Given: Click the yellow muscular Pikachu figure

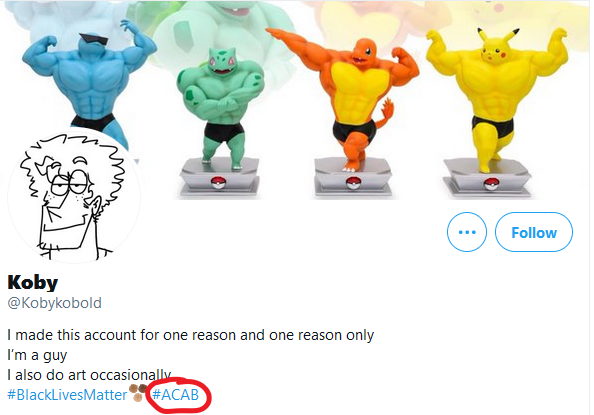Looking at the screenshot, I should pos(496,99).
